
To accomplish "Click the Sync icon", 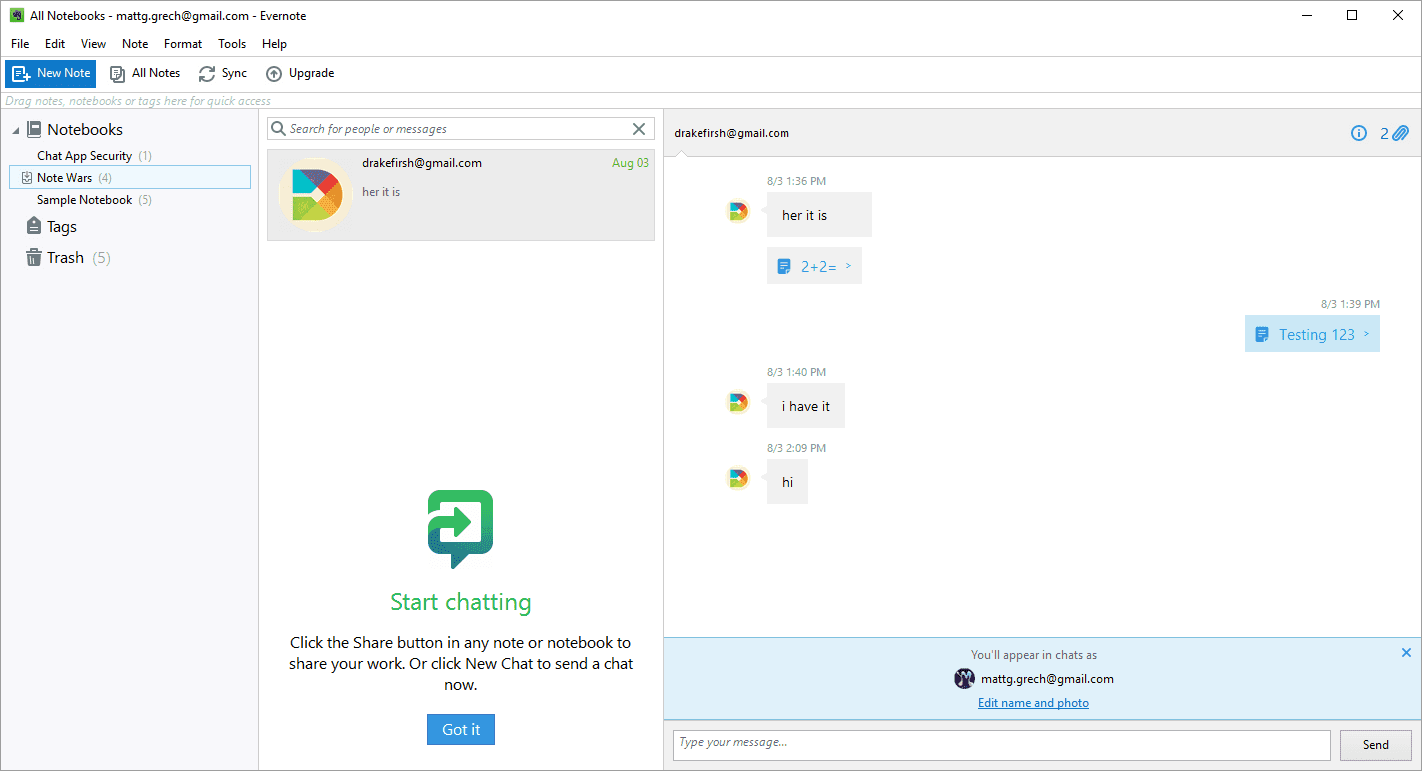I will [207, 74].
